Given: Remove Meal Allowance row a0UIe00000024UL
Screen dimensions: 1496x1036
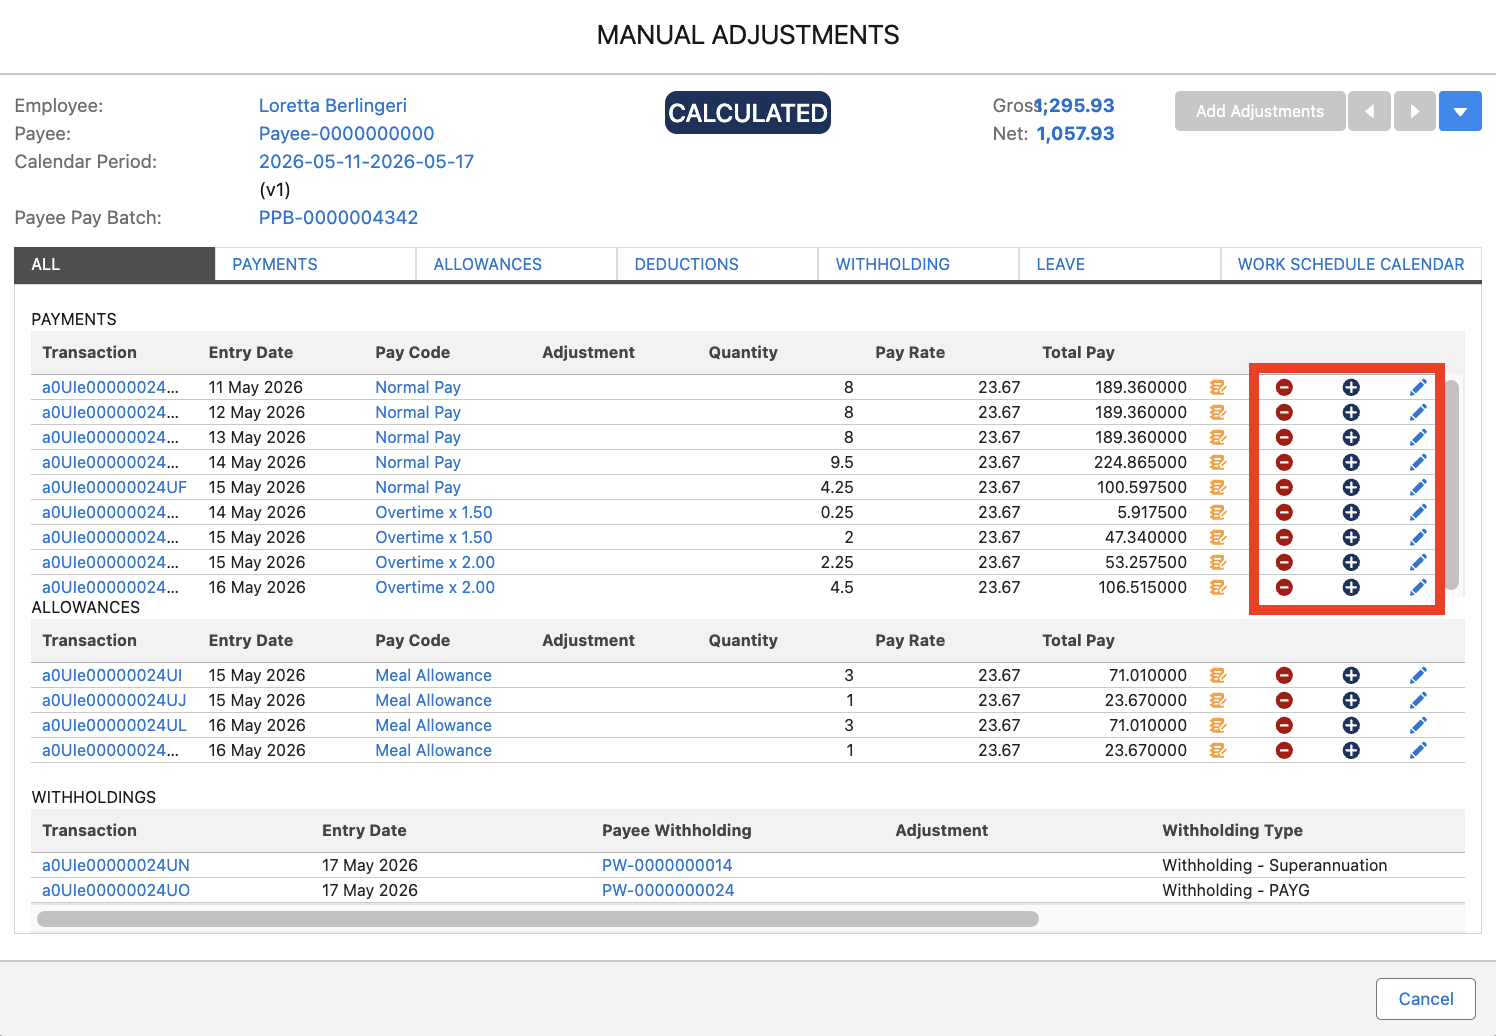Looking at the screenshot, I should (x=1284, y=725).
